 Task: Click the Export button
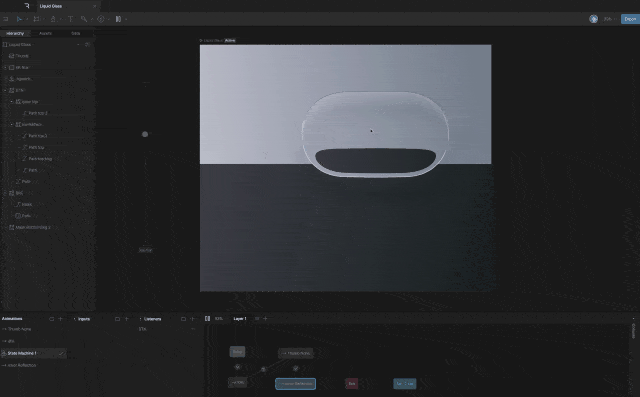click(630, 19)
